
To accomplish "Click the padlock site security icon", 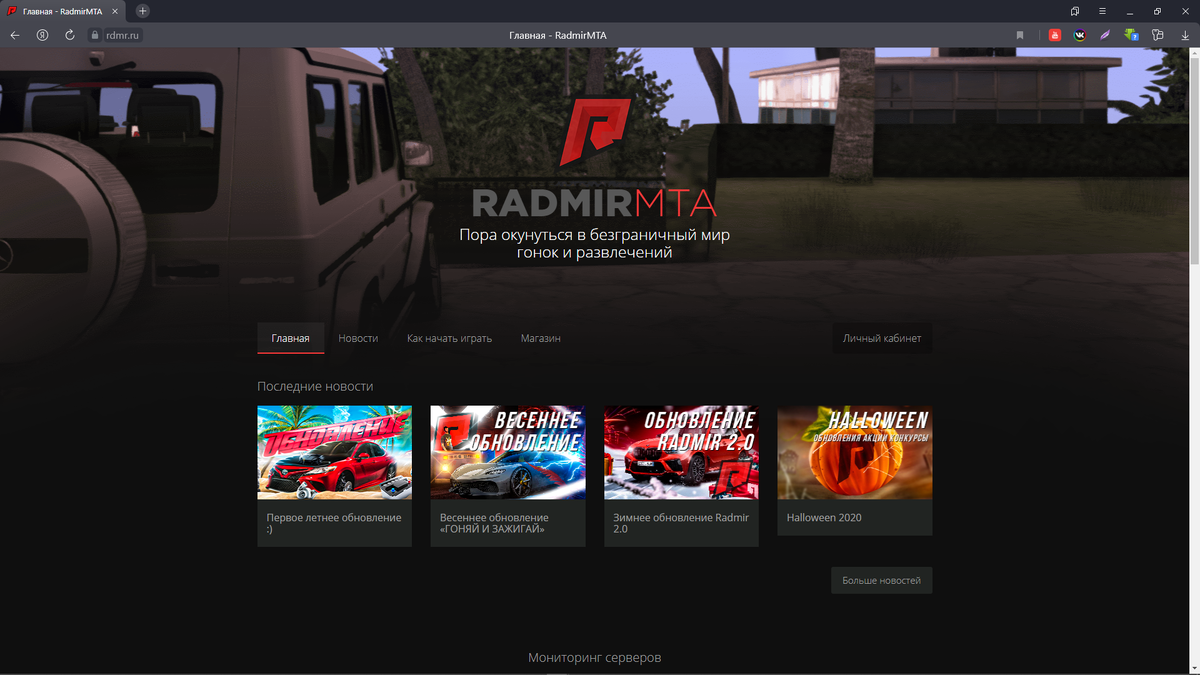I will coord(95,35).
